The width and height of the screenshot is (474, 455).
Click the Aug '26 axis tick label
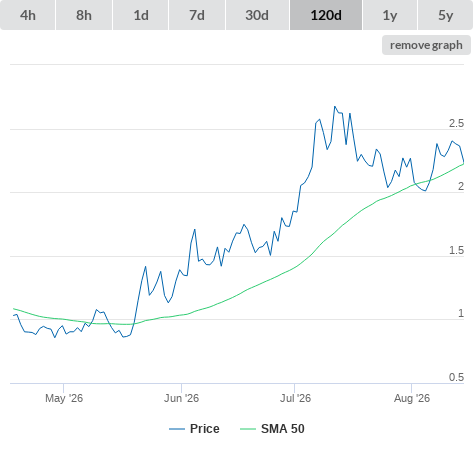[412, 398]
